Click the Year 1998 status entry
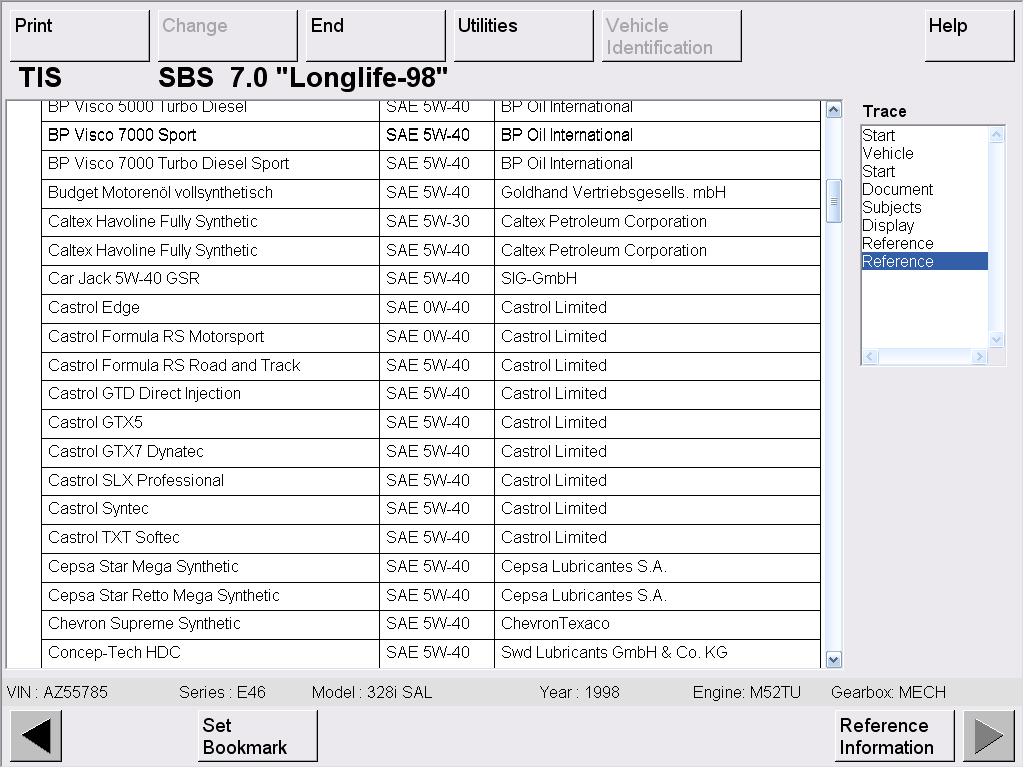Screen dimensions: 1024x768 (580, 692)
